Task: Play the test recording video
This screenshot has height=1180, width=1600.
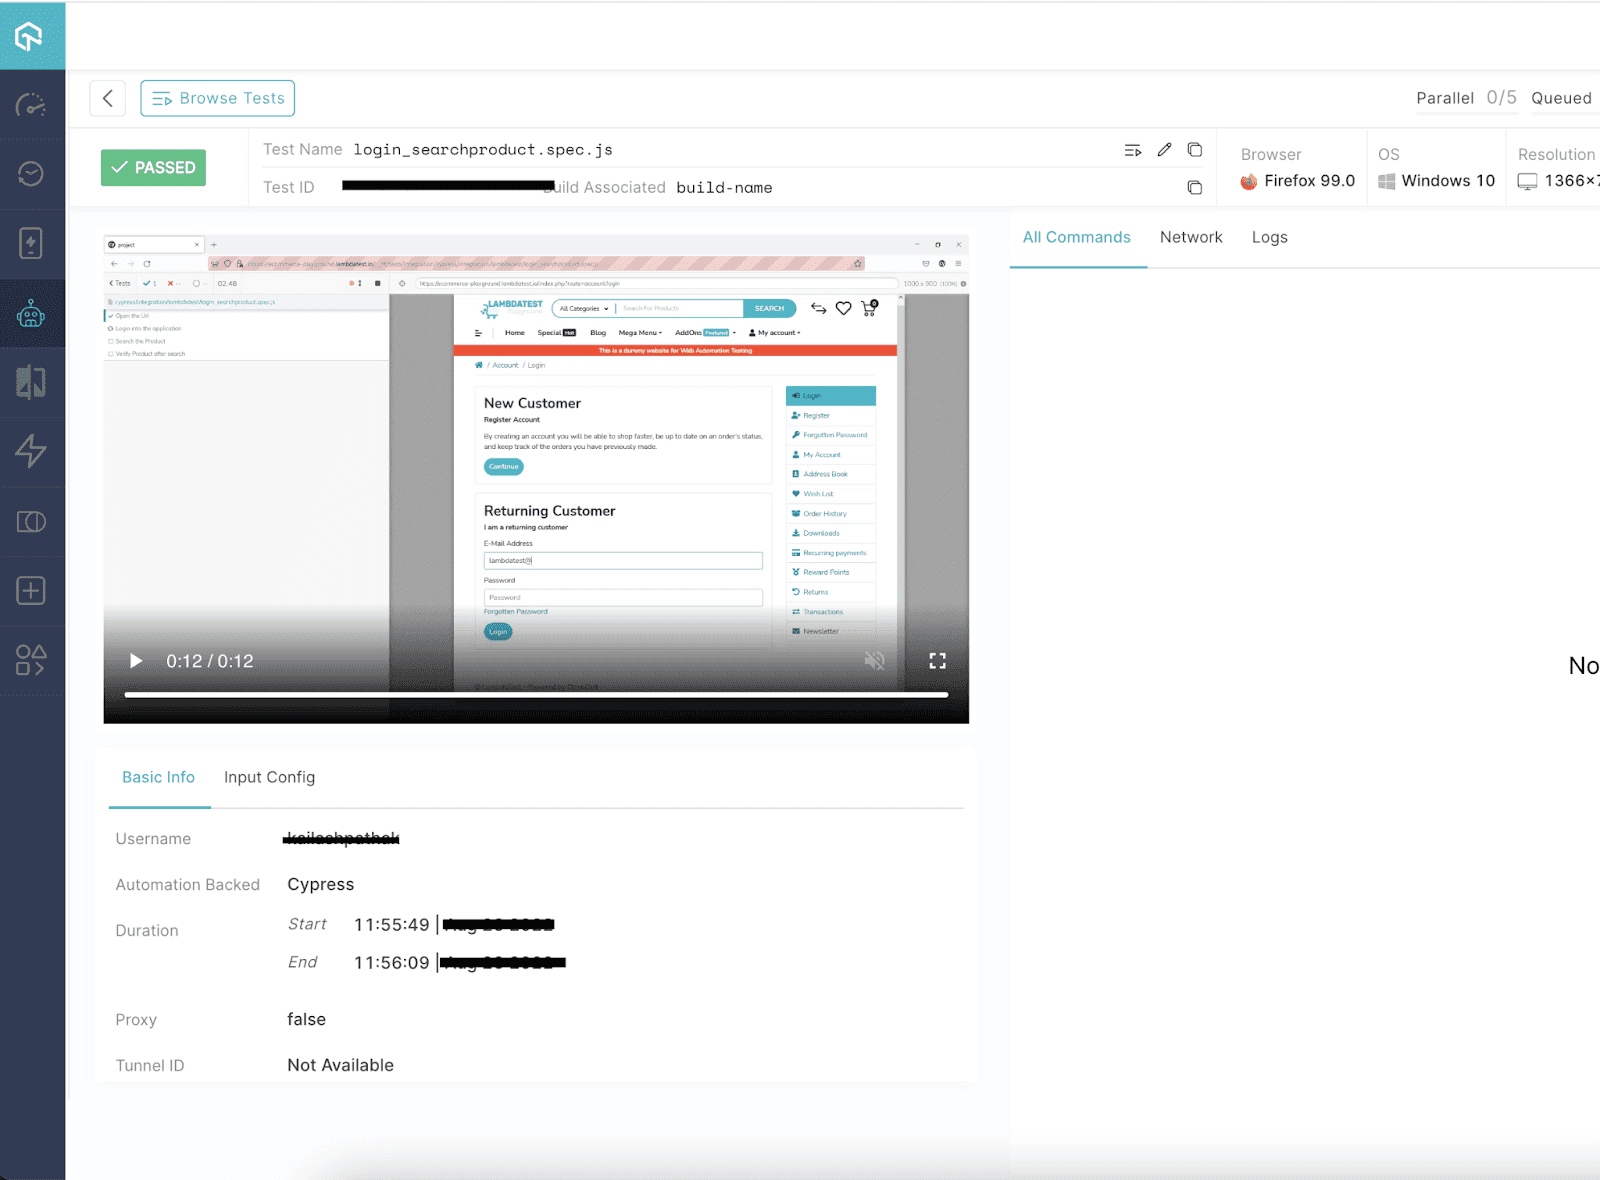Action: 136,661
